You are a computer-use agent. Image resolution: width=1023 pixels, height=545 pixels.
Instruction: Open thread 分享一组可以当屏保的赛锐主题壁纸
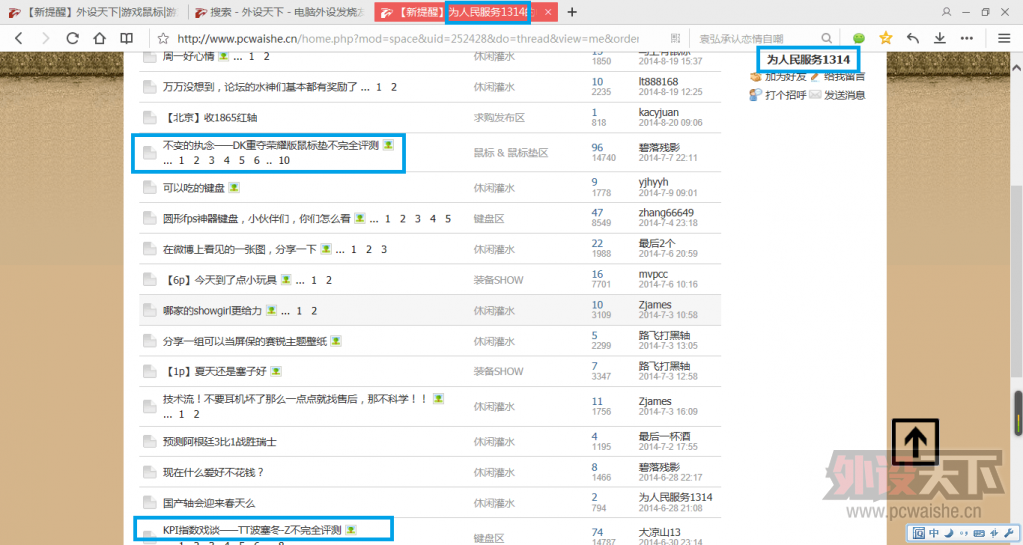click(x=245, y=341)
